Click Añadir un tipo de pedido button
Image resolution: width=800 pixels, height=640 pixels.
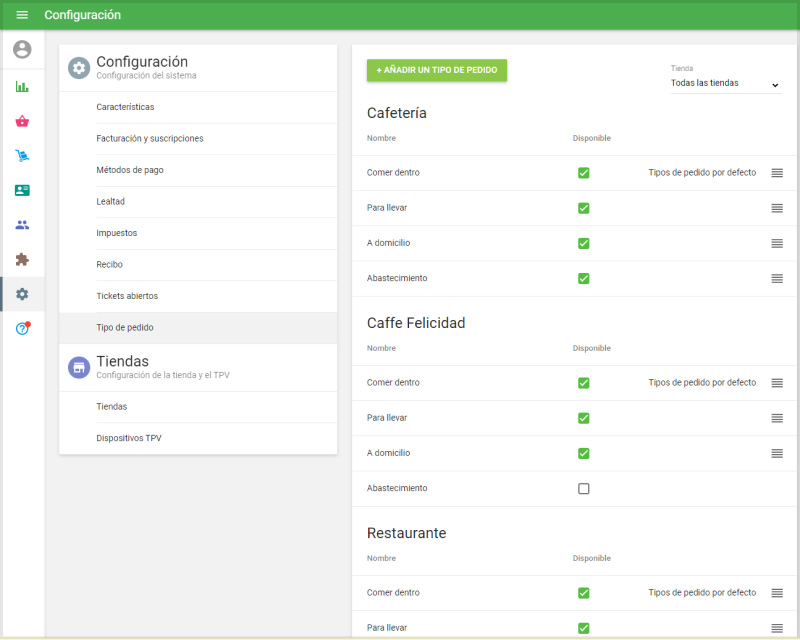tap(437, 70)
